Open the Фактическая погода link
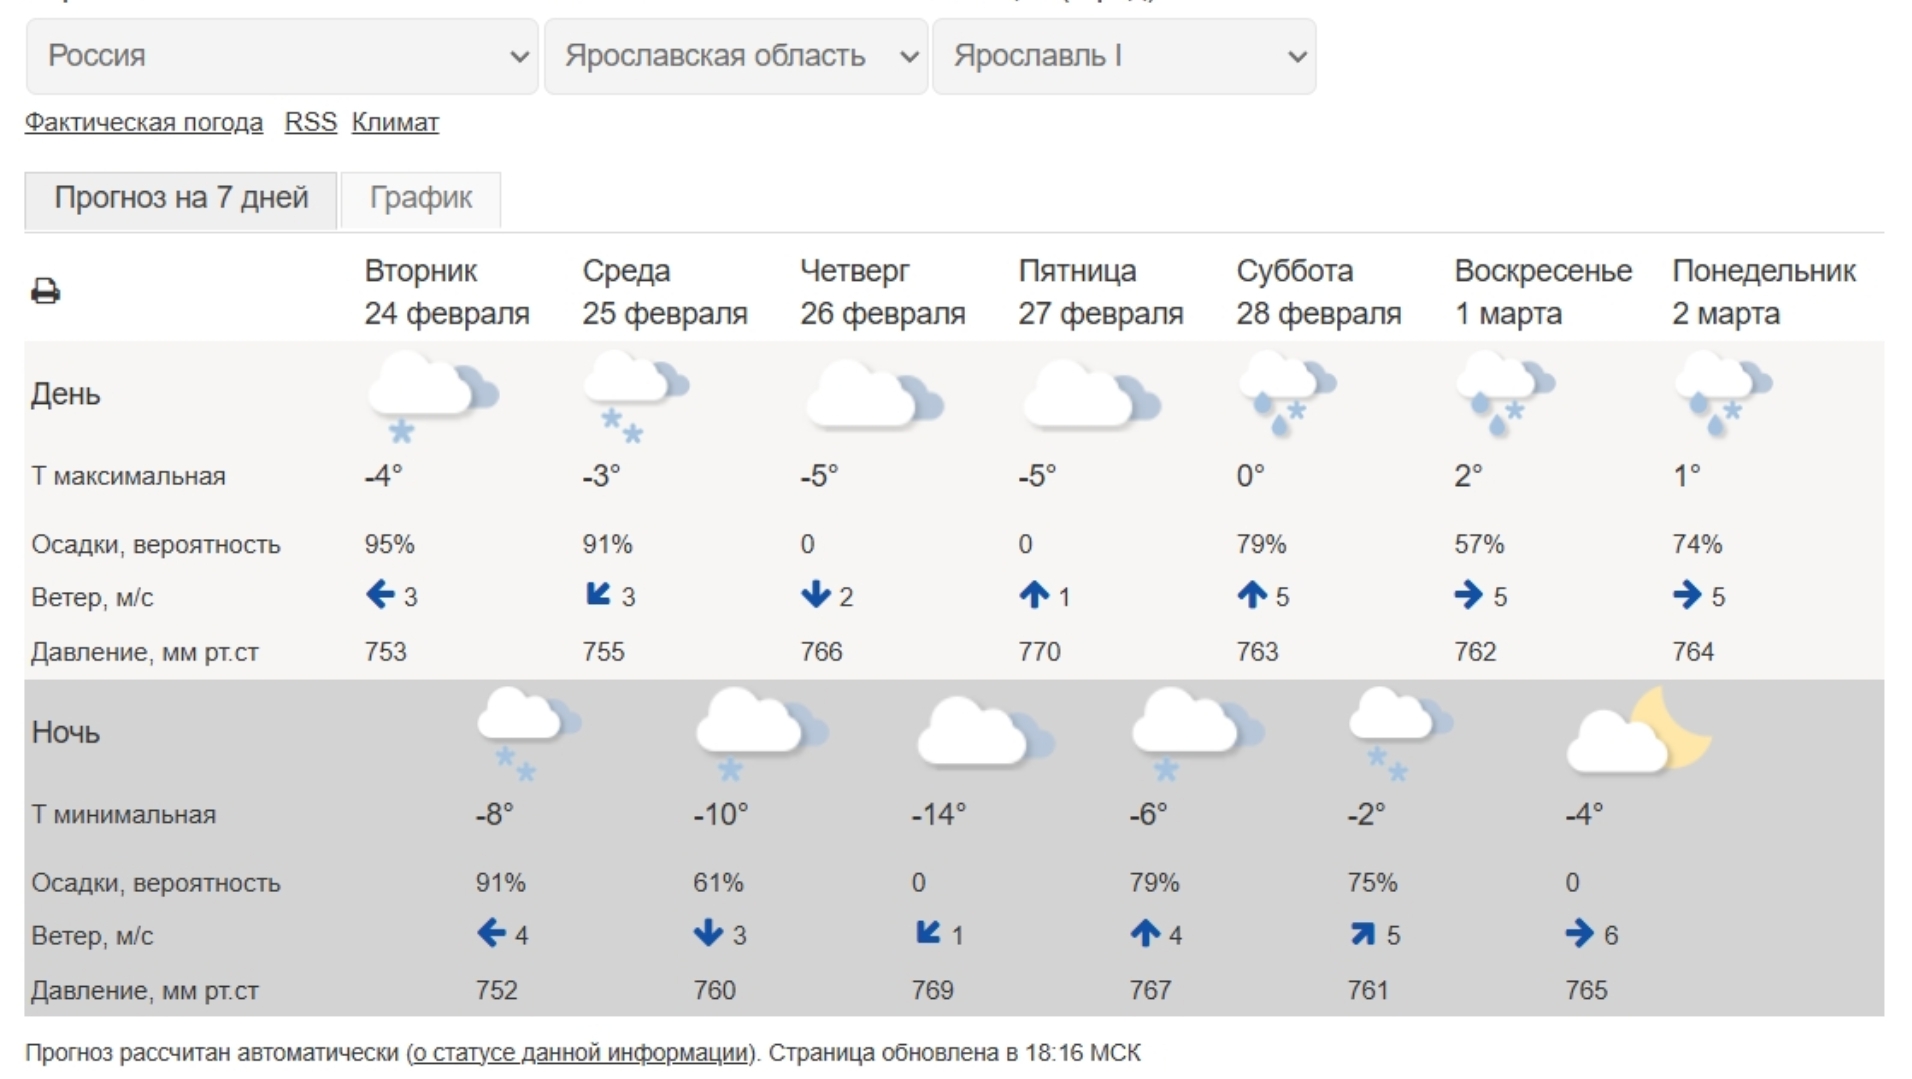Image resolution: width=1912 pixels, height=1079 pixels. coord(144,123)
